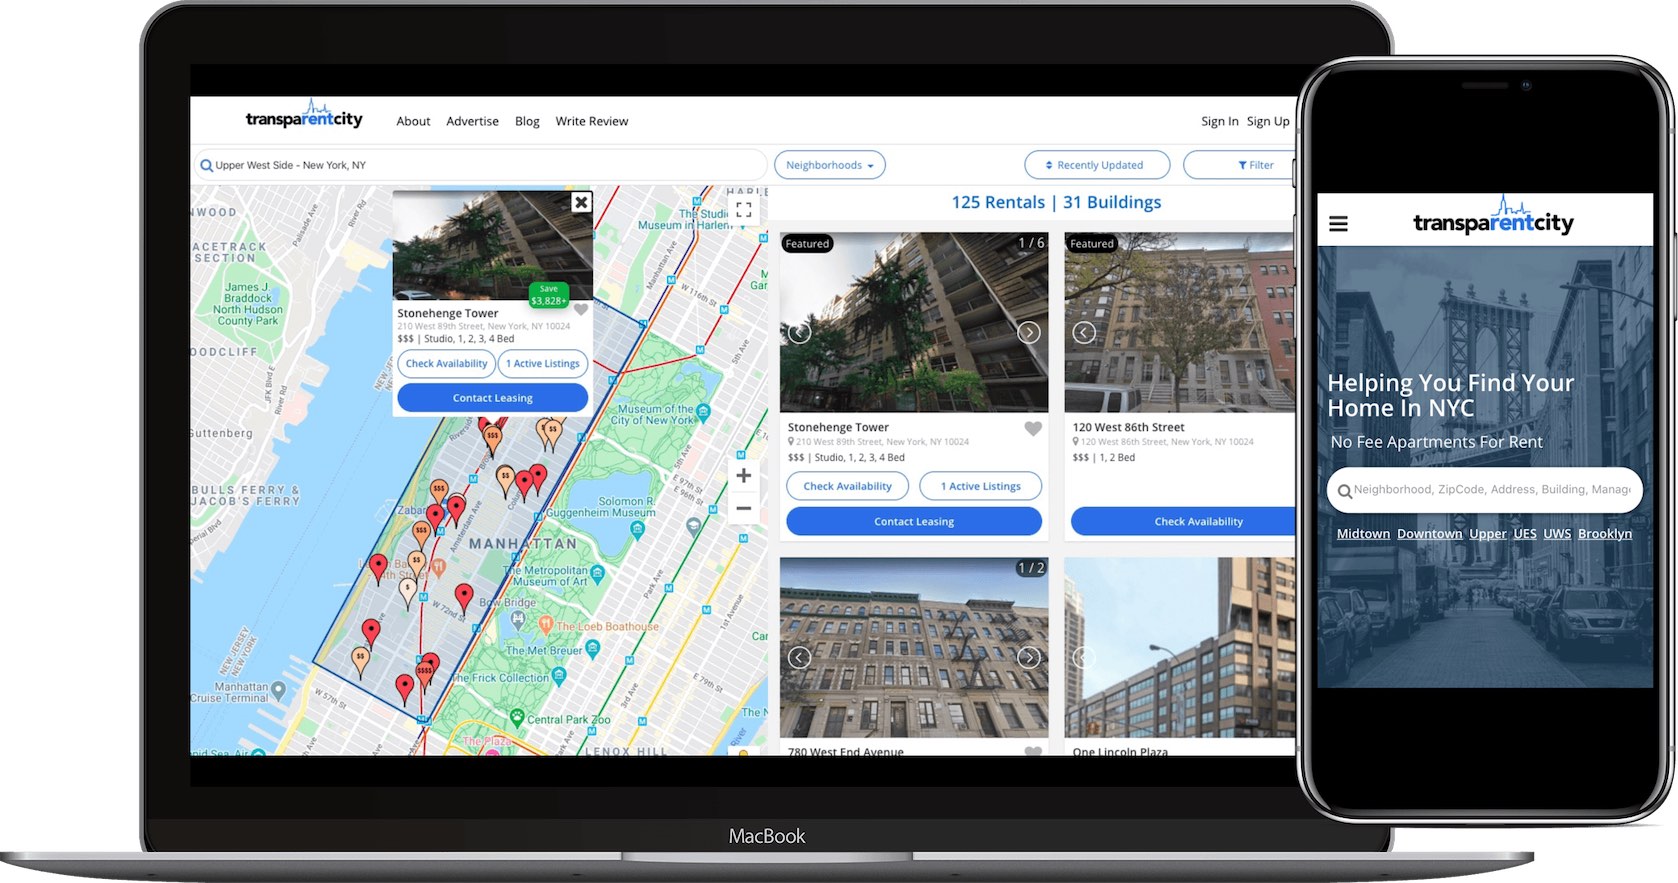Screen dimensions: 1678x883
Task: Open the About page
Action: 413,121
